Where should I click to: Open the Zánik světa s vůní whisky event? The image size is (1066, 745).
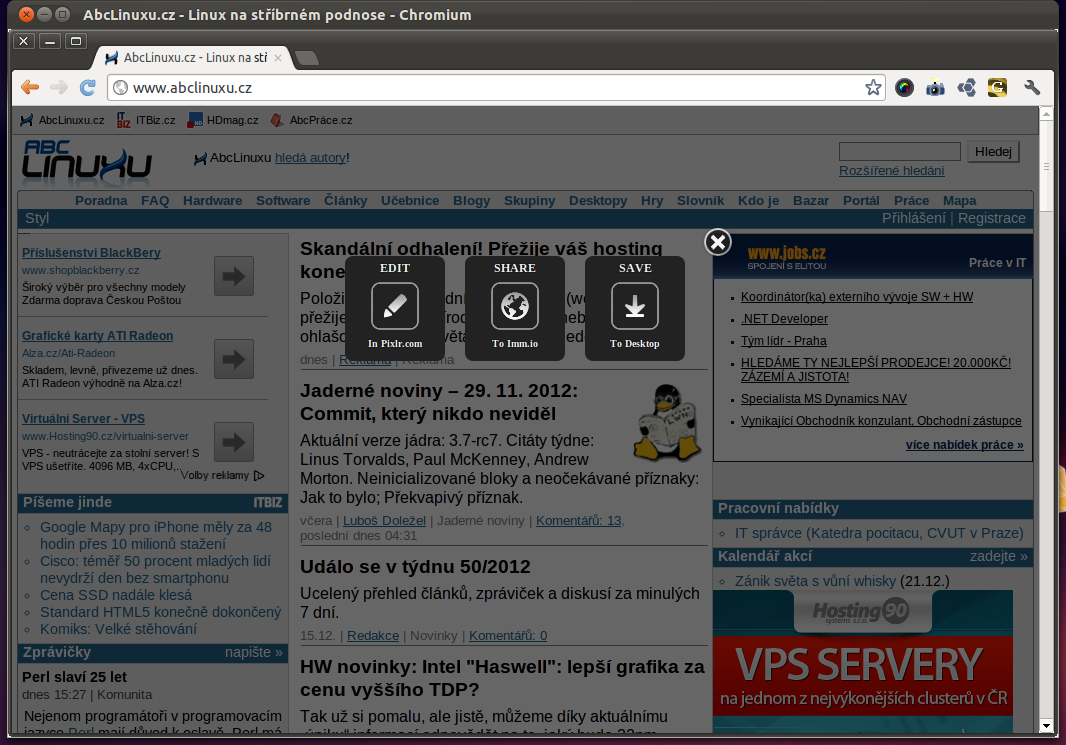(x=815, y=581)
